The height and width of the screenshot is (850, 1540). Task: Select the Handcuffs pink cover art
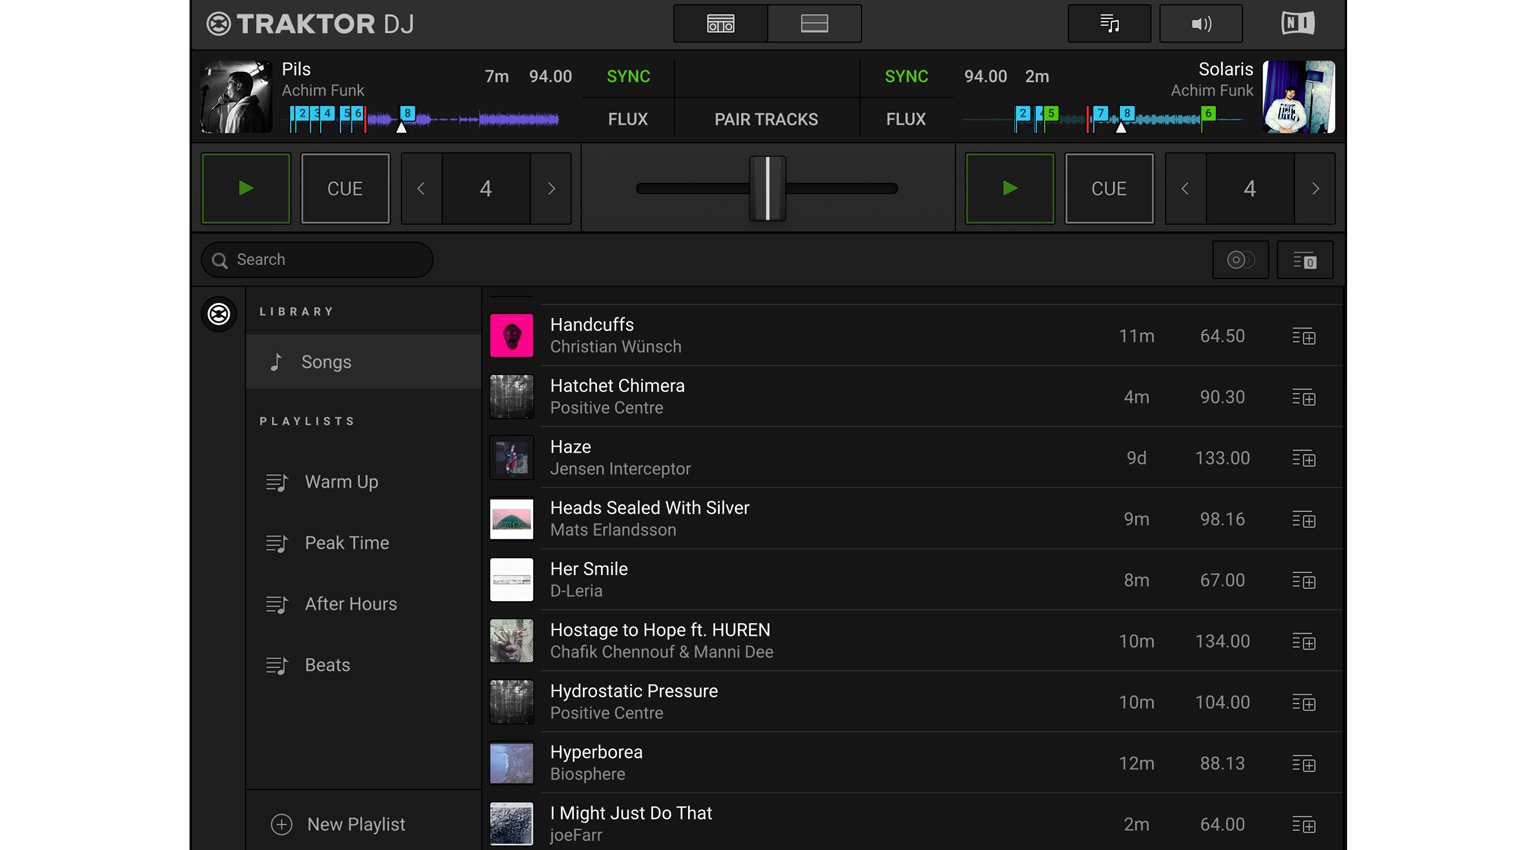pyautogui.click(x=512, y=336)
